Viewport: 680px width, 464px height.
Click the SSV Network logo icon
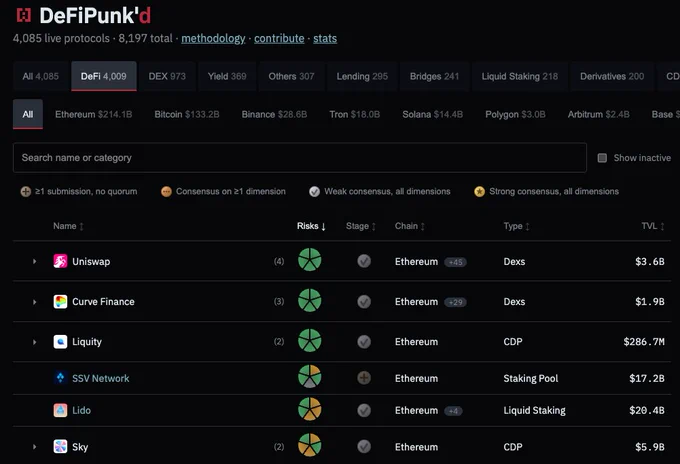[x=60, y=378]
